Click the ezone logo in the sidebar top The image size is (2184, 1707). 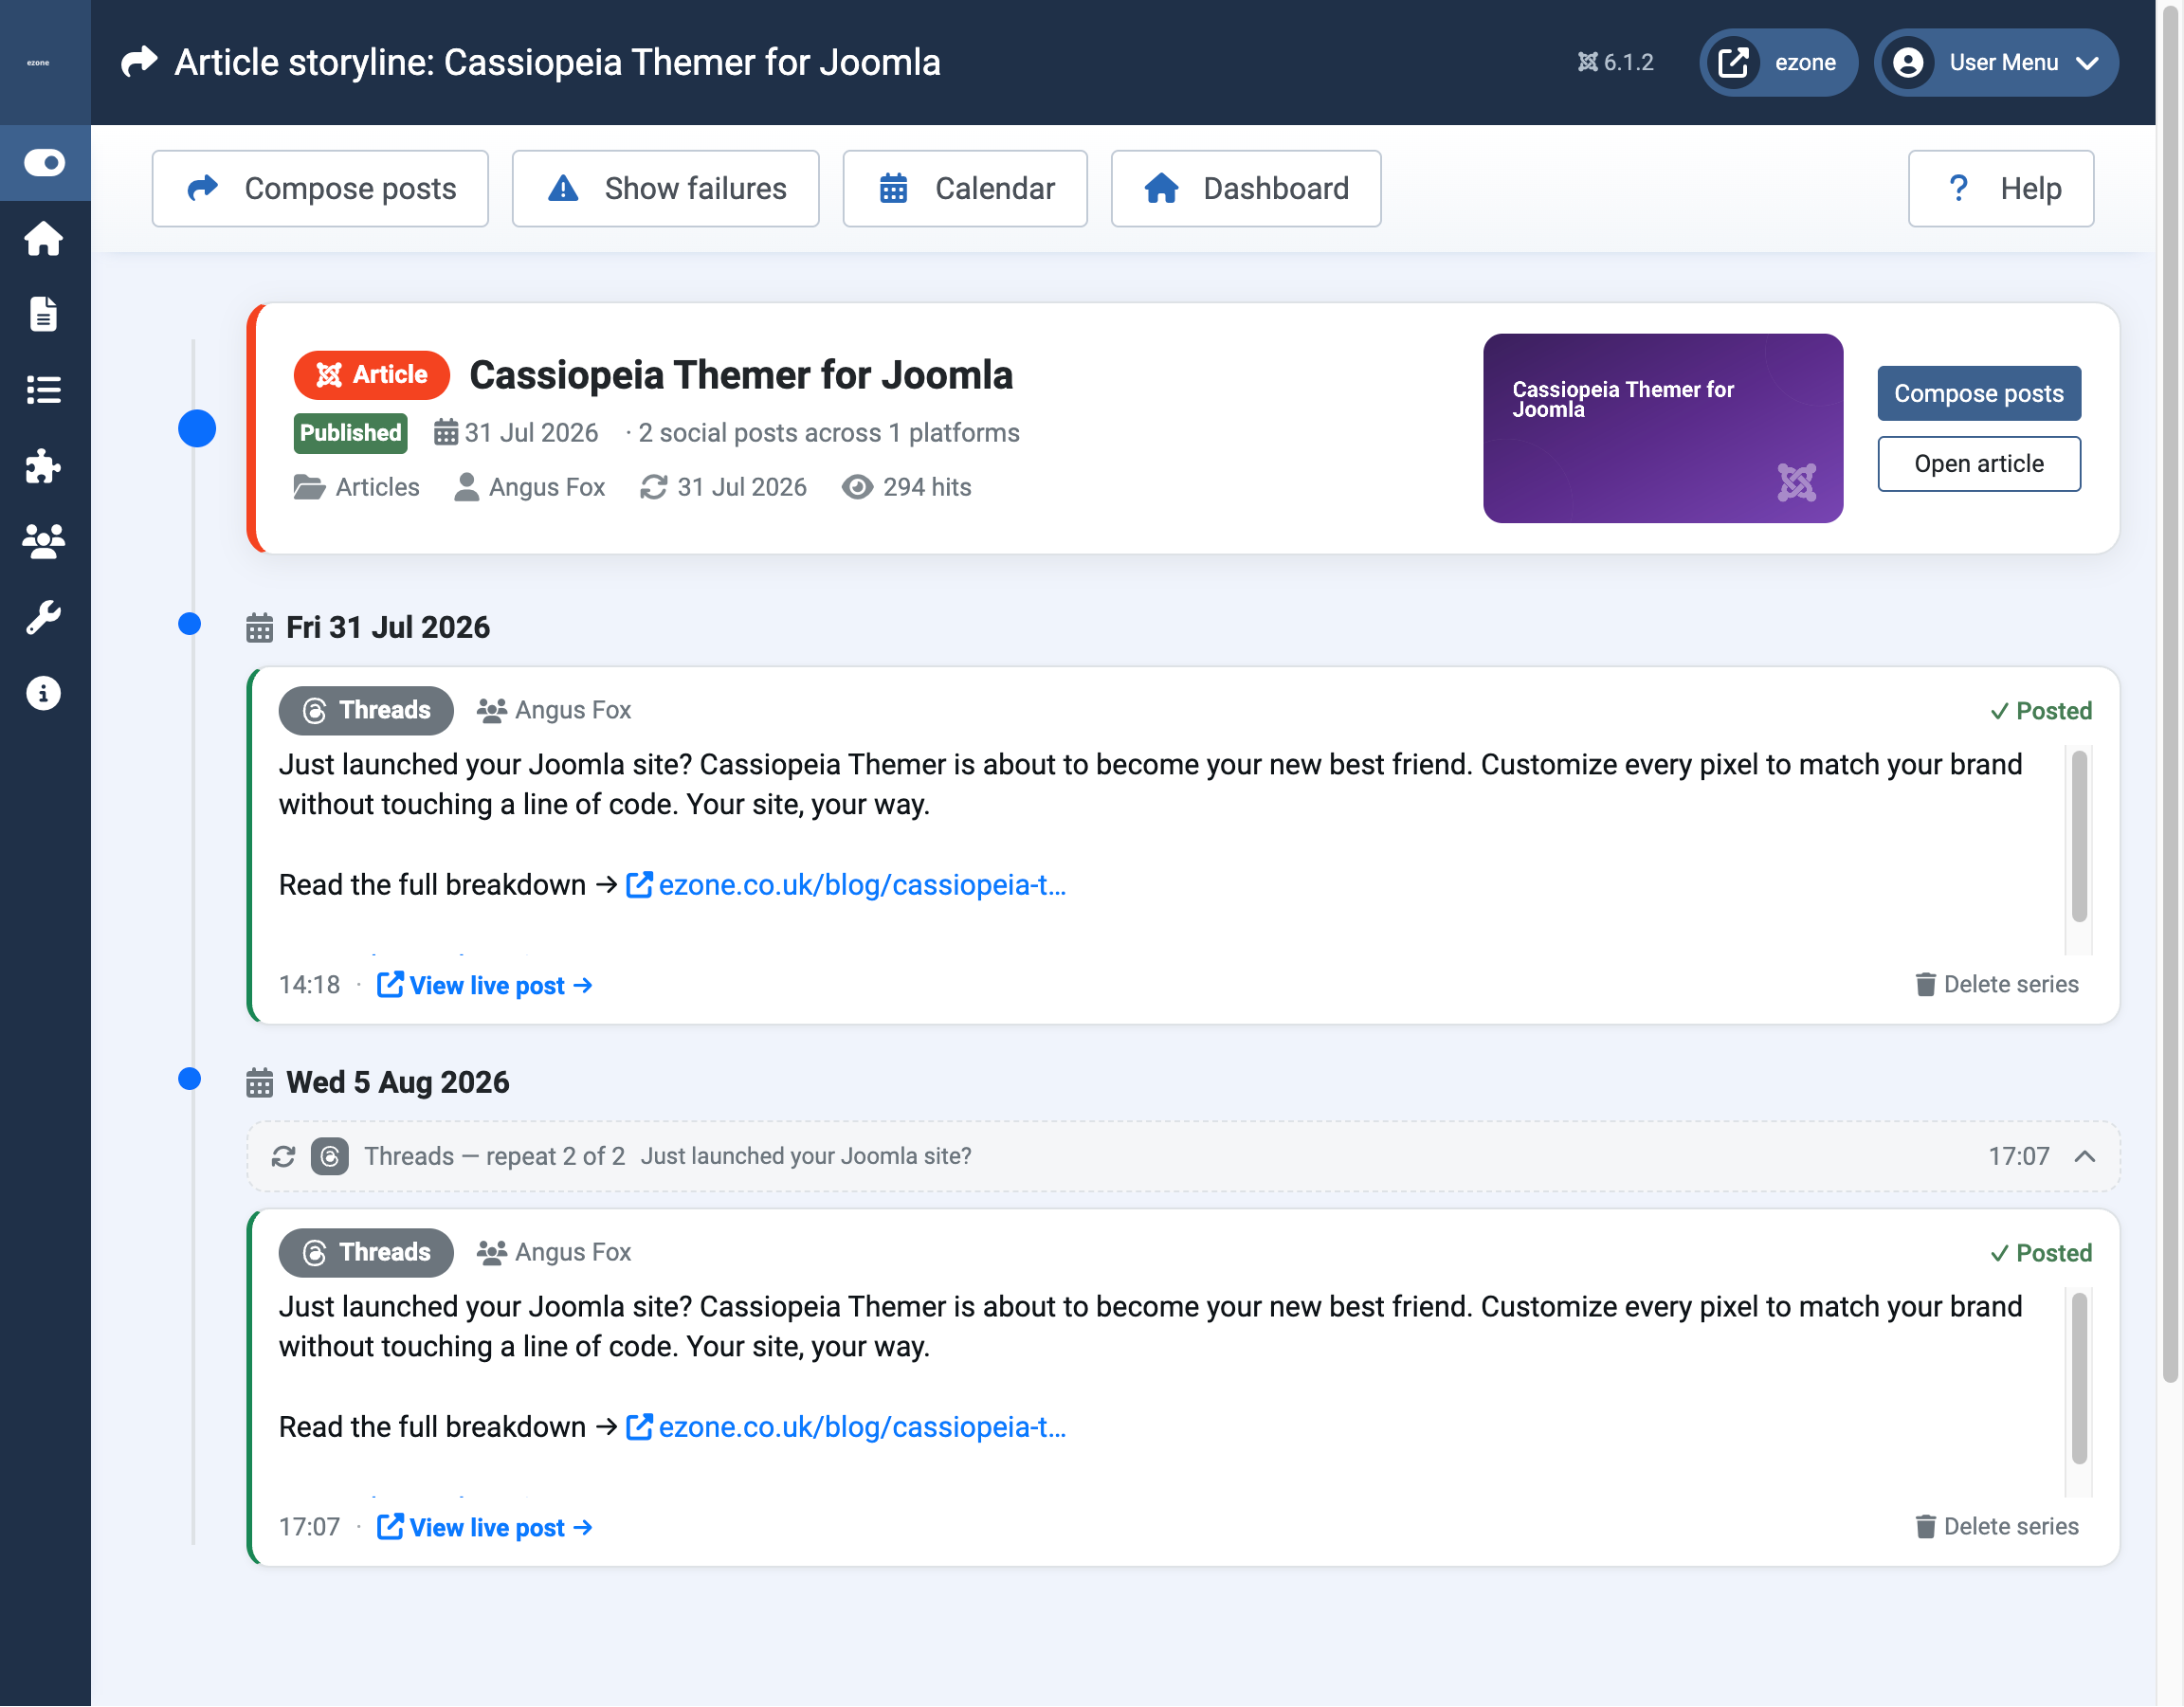(x=38, y=62)
